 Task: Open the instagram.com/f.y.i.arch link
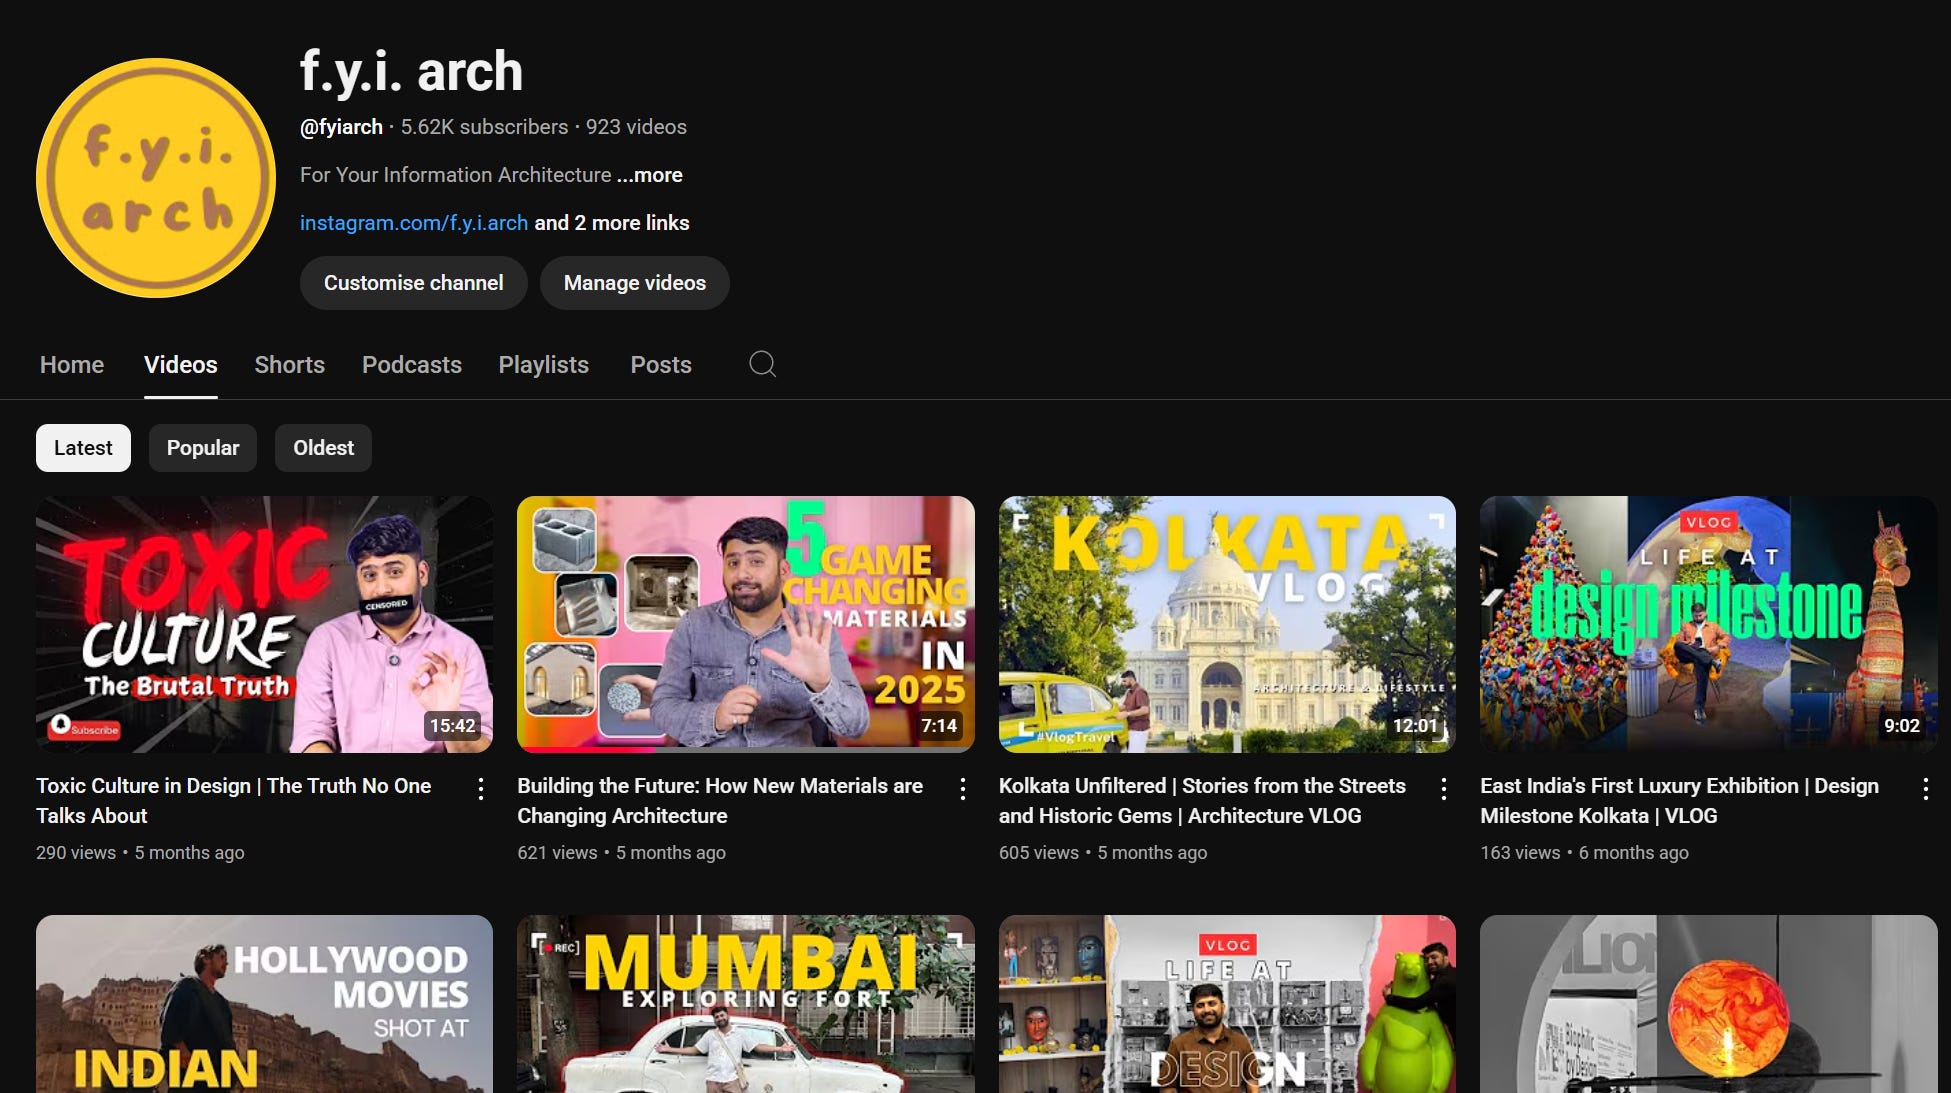pos(413,223)
